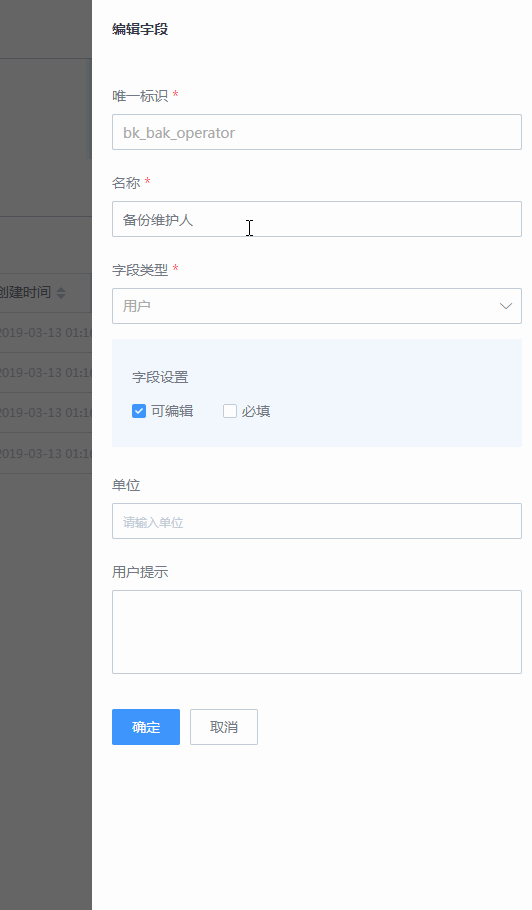Image resolution: width=532 pixels, height=910 pixels.
Task: Click the 唯一标识 input field bk_bak_operator
Action: click(317, 132)
